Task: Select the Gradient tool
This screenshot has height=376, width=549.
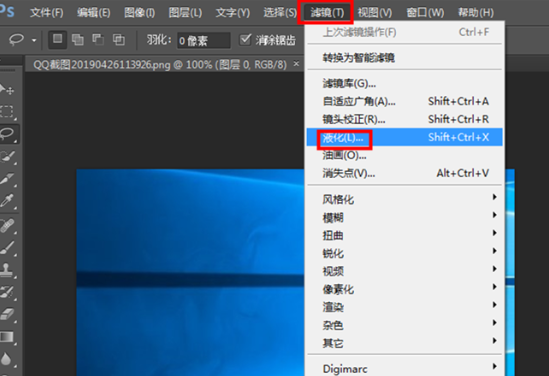Action: (x=7, y=336)
